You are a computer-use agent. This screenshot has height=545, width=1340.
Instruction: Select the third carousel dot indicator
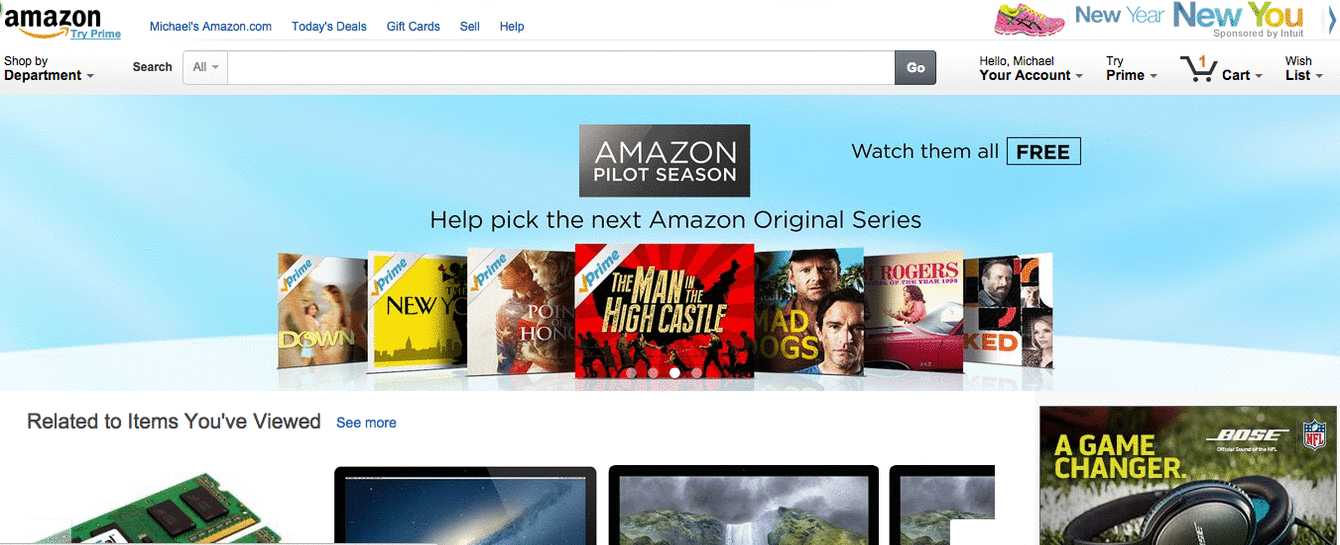click(x=675, y=373)
